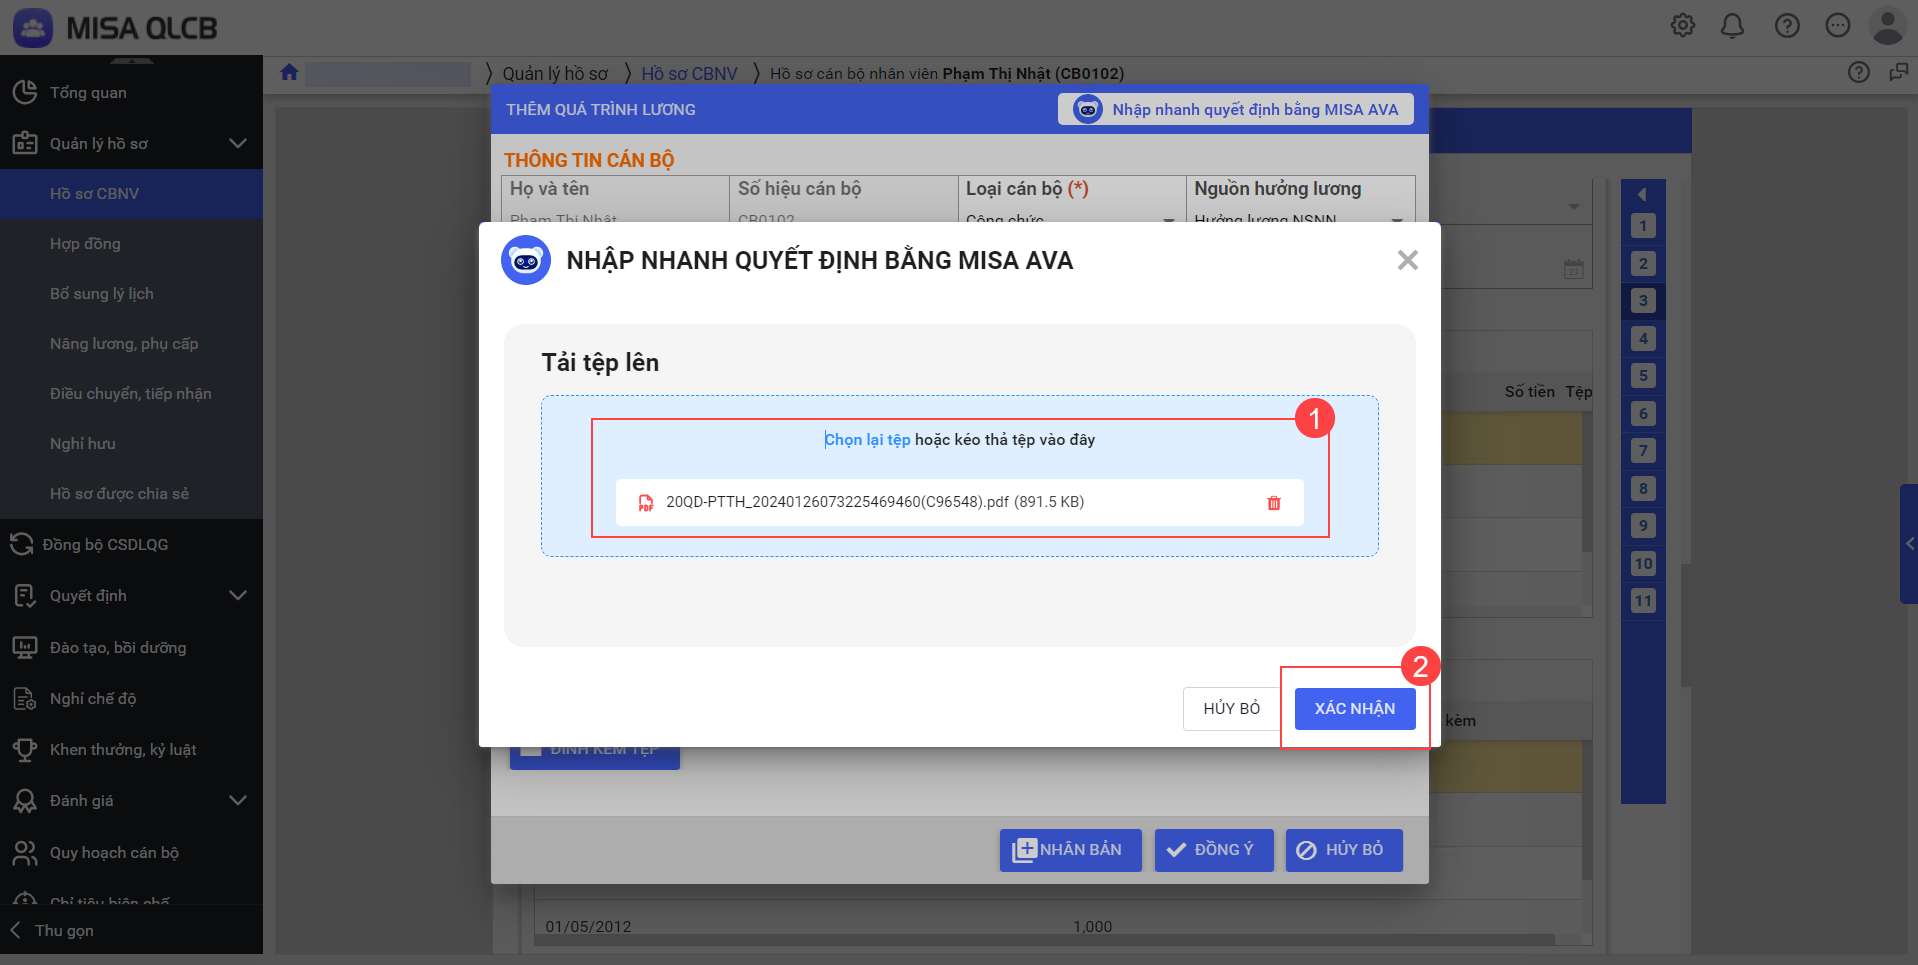Expand the Quyết định sidebar section

coord(237,595)
